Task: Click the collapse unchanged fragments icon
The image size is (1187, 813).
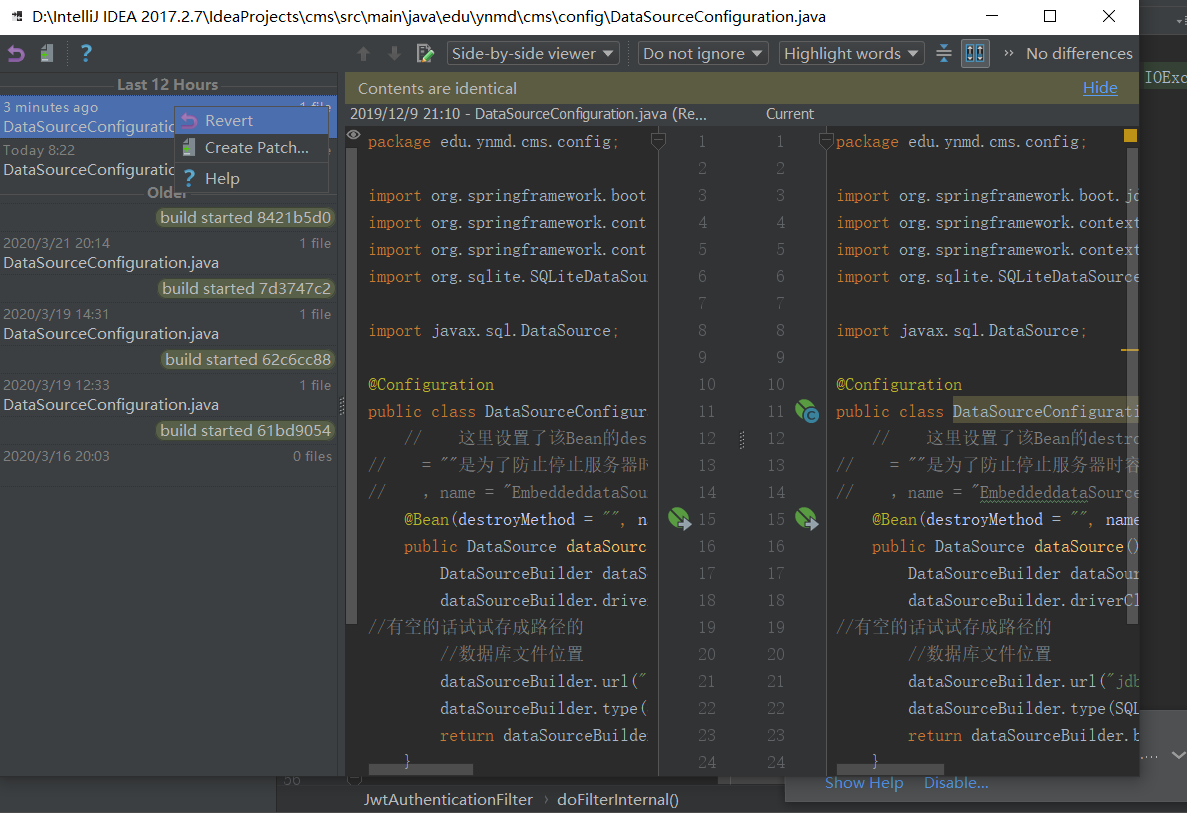Action: pos(943,53)
